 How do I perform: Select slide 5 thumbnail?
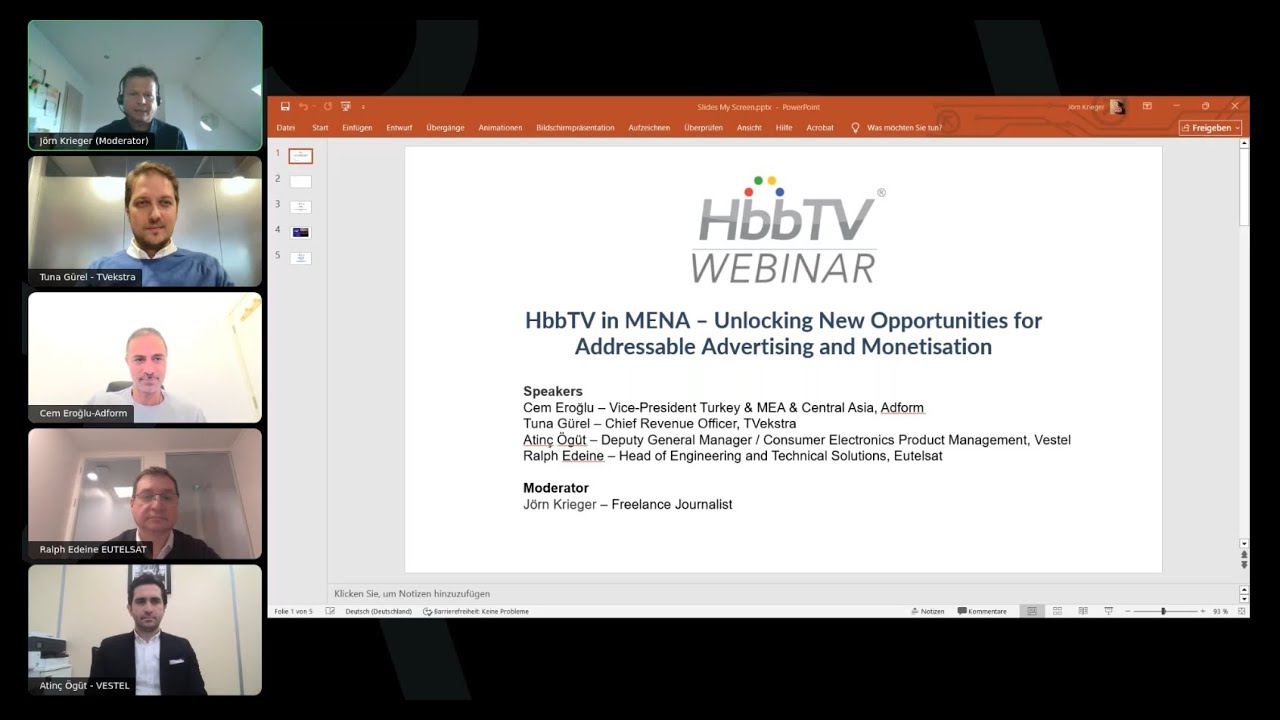(x=300, y=258)
